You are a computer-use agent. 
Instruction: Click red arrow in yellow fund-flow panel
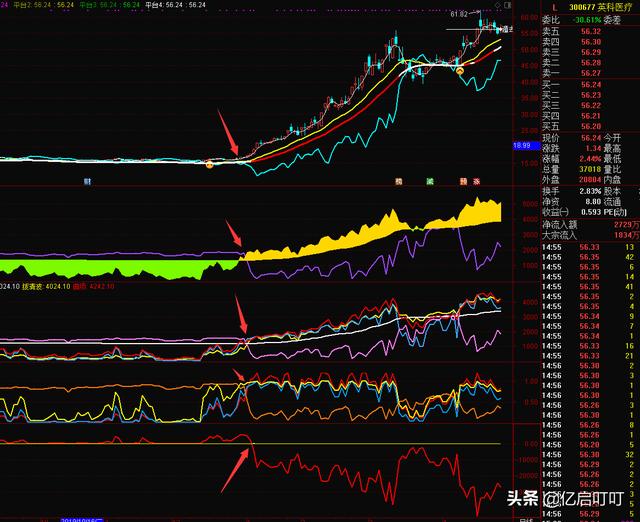[234, 237]
